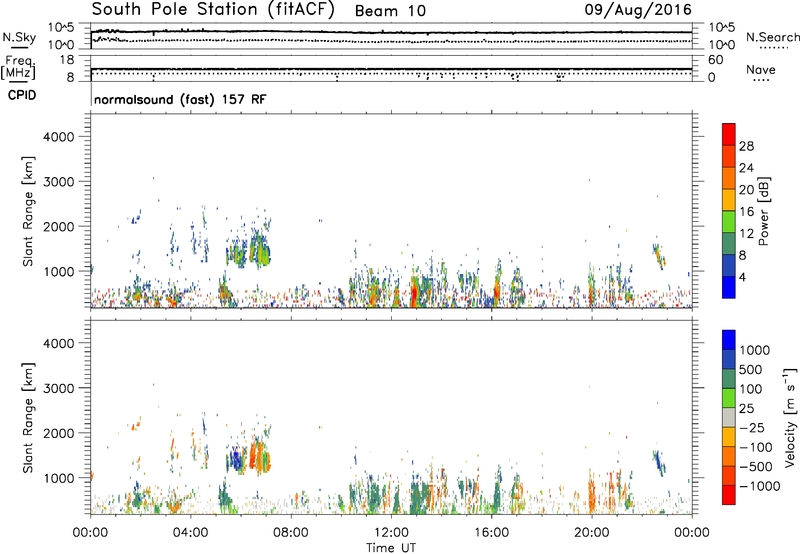Click the '08:00' time tick label
Image resolution: width=800 pixels, height=554 pixels.
[x=290, y=533]
